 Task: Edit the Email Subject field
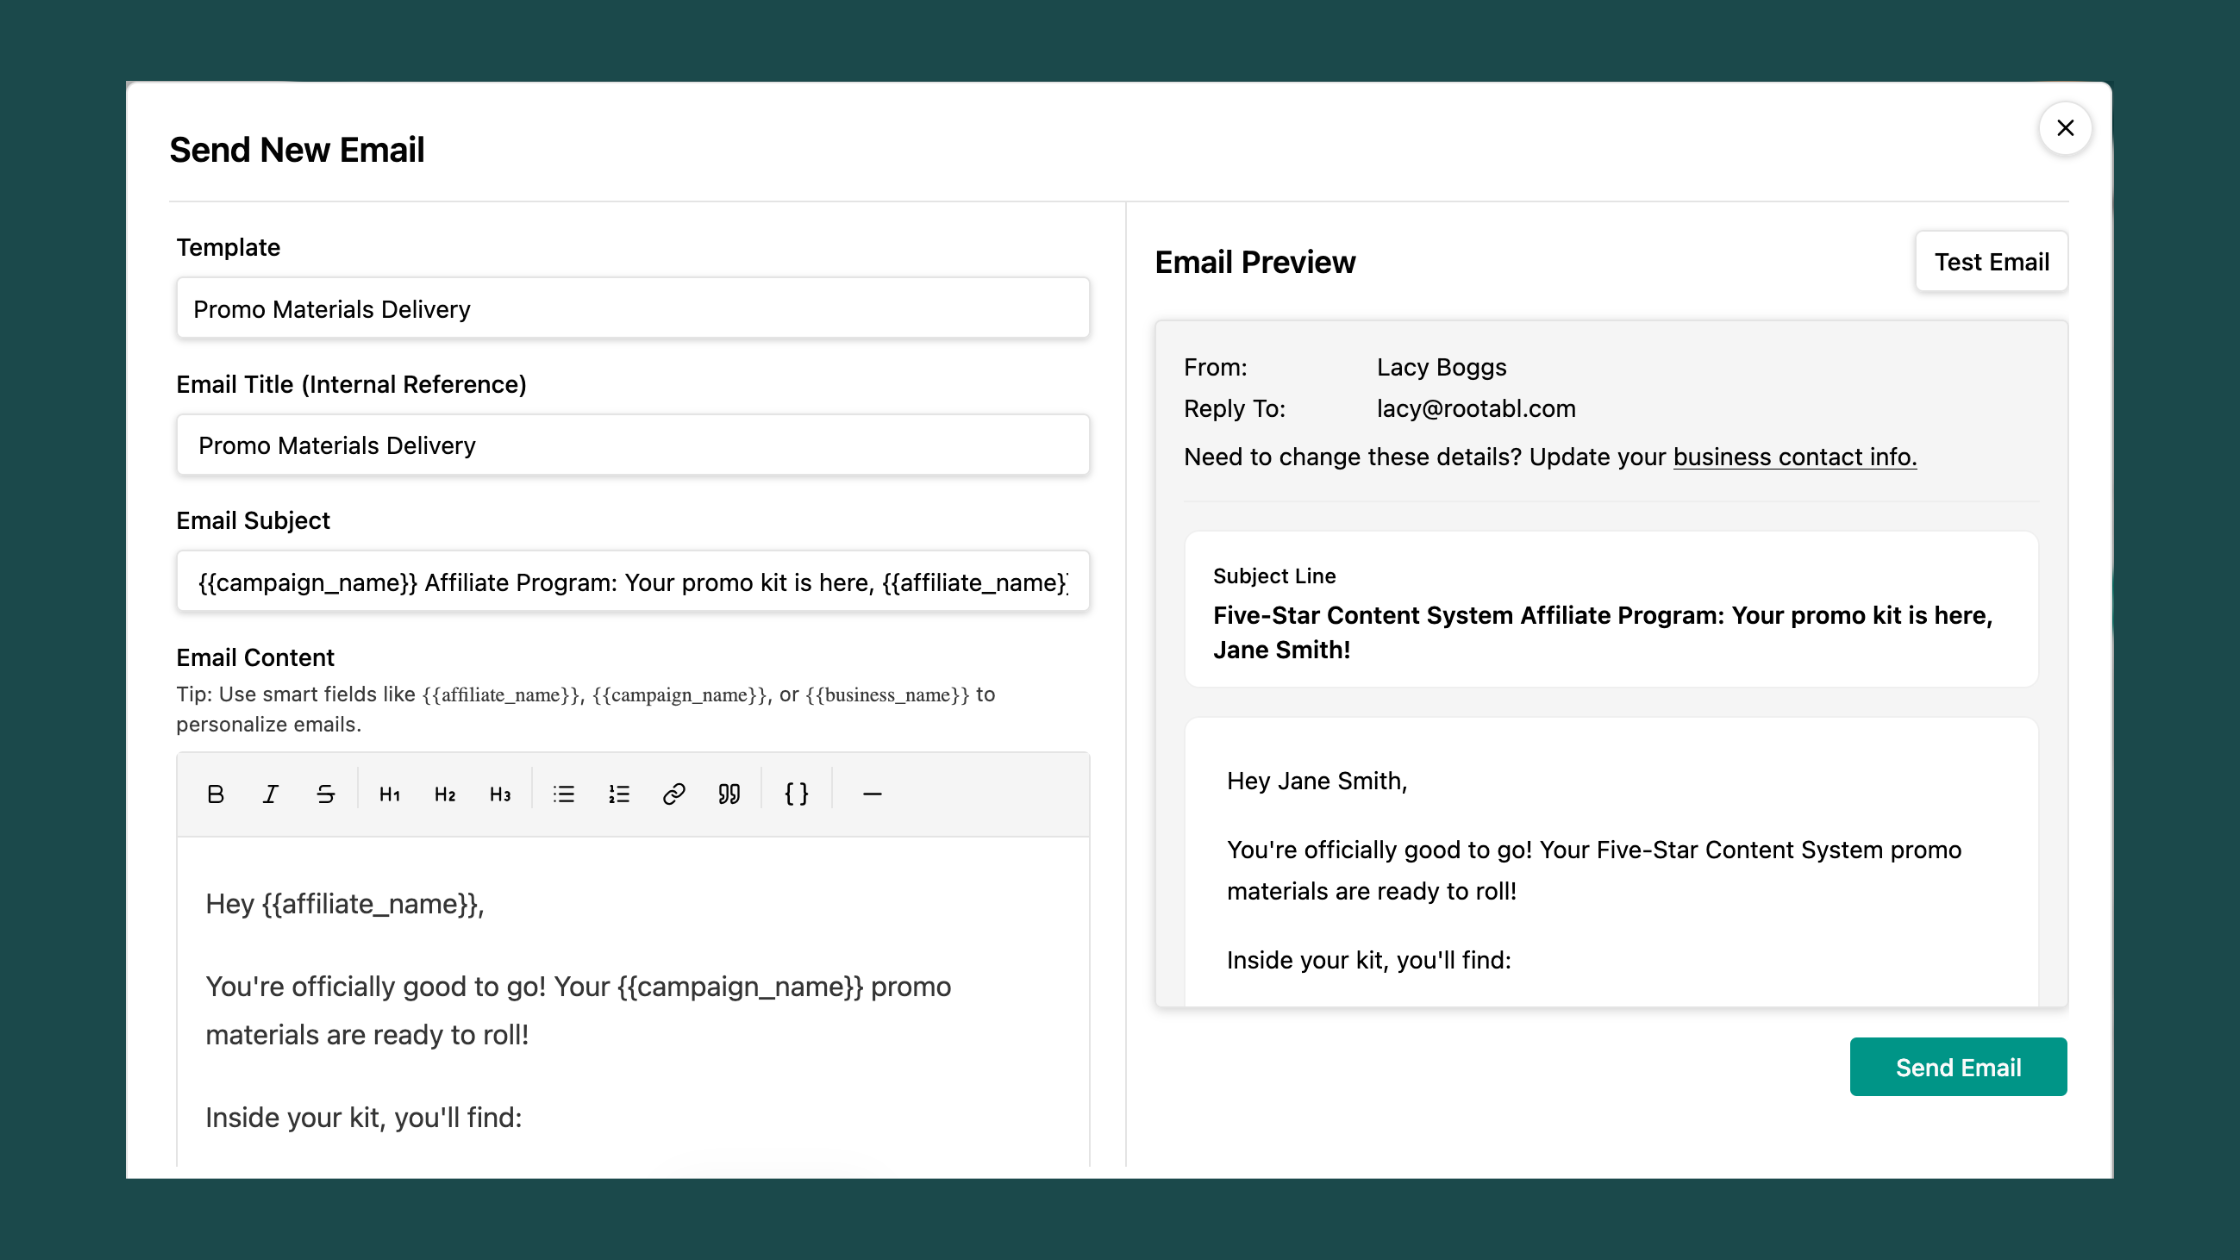point(633,581)
